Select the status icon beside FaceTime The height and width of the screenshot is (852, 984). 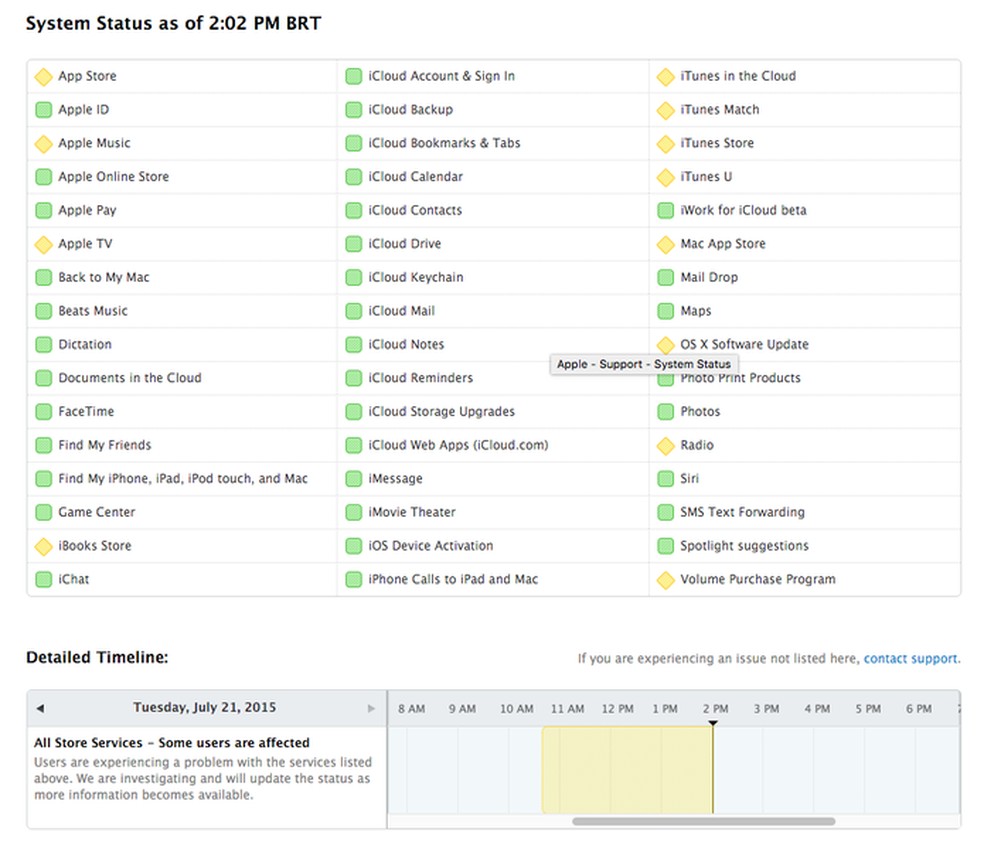pyautogui.click(x=43, y=411)
